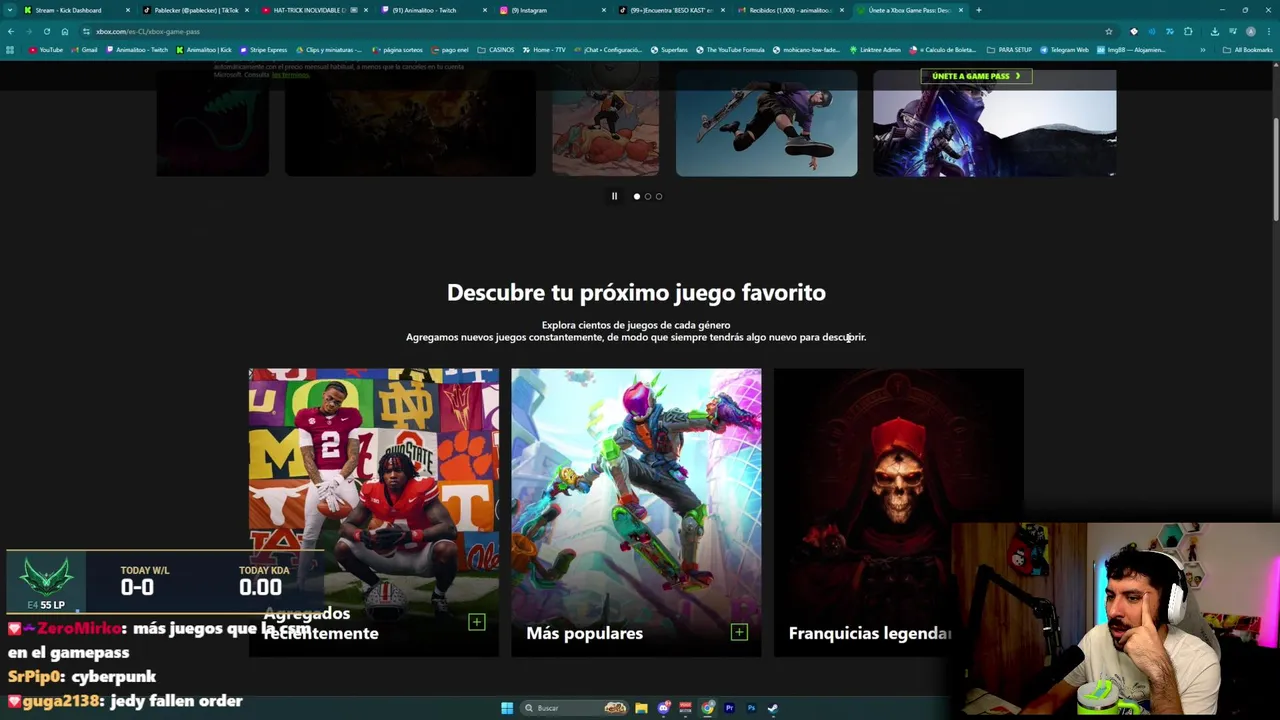1280x720 pixels.
Task: Open the Chrome three-dot menu
Action: click(x=1268, y=31)
